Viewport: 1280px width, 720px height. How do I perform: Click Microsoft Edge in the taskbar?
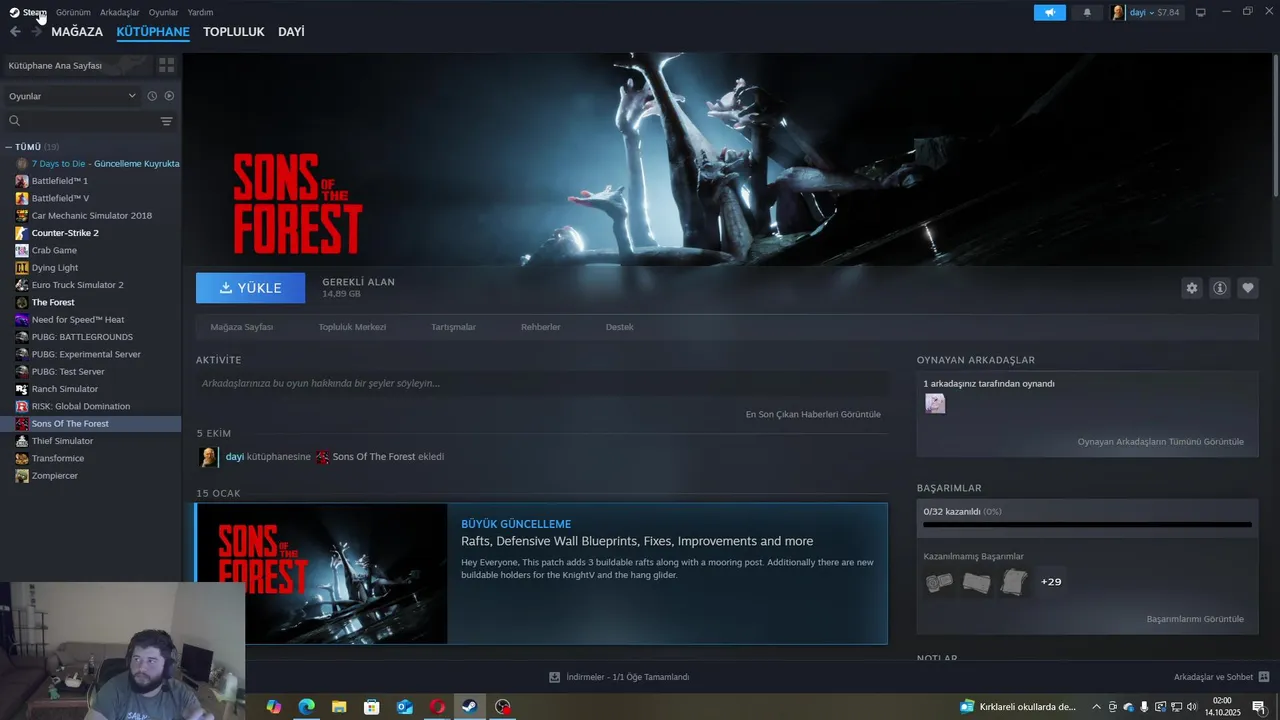coord(307,707)
